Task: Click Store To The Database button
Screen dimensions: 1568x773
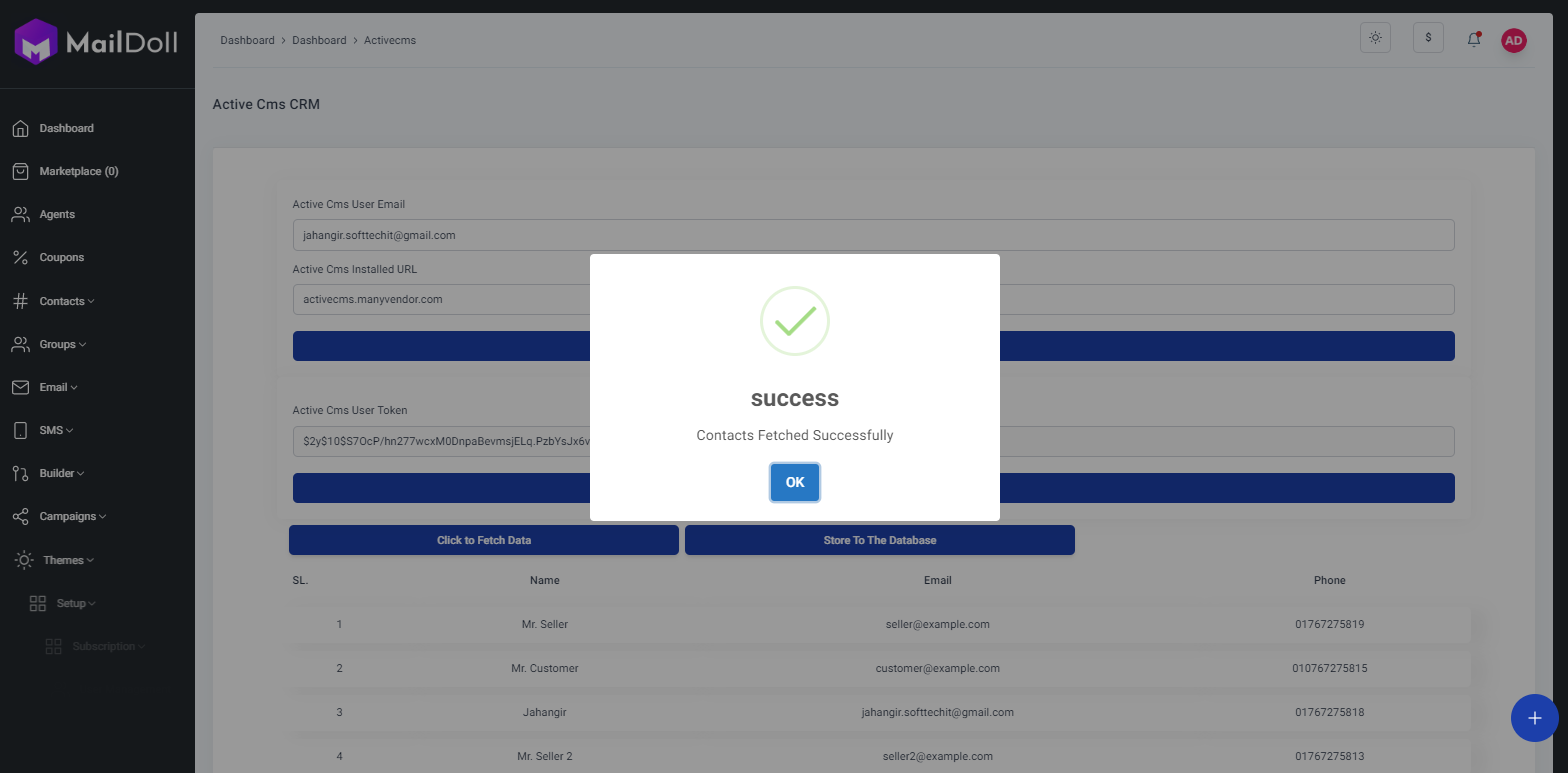Action: 880,540
